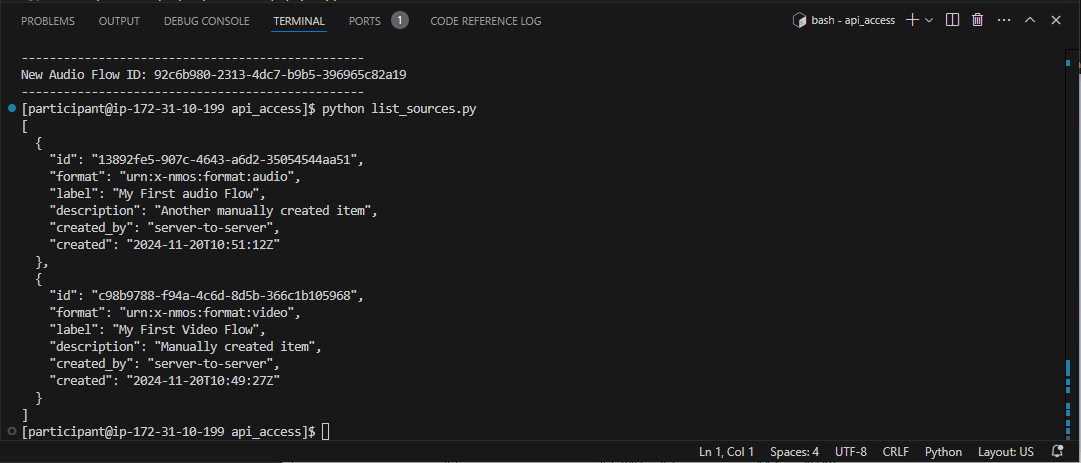
Task: Click description "Another manually created item"
Action: [x=262, y=210]
